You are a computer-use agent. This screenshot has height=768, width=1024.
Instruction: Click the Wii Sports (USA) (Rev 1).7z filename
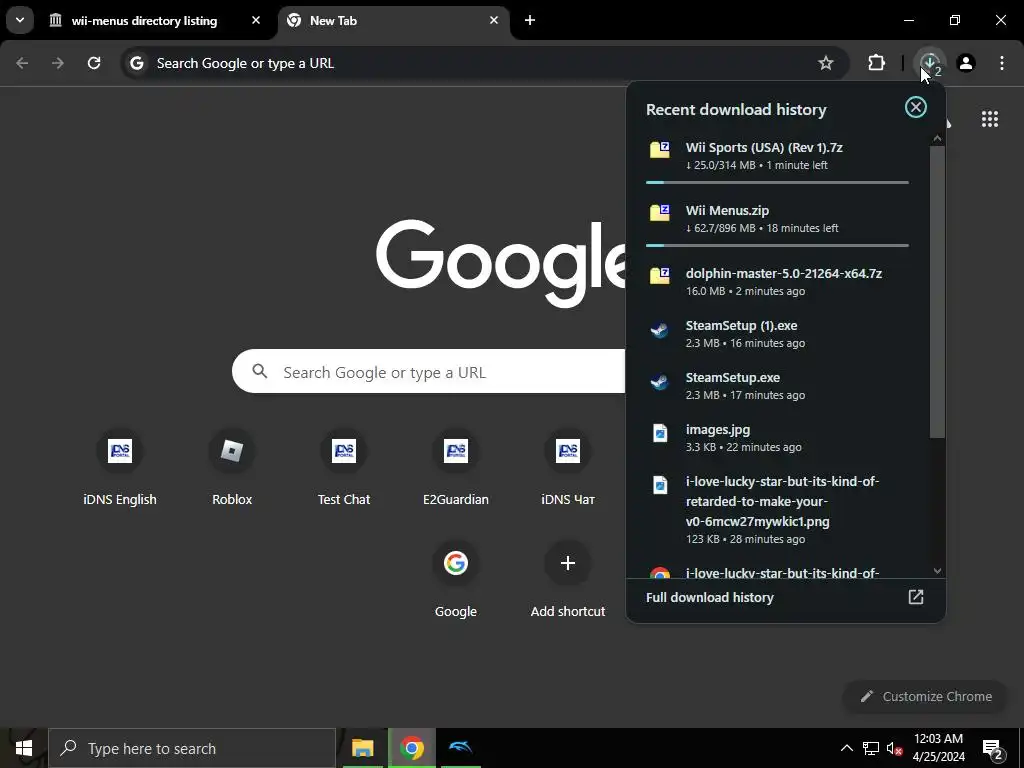(x=764, y=148)
